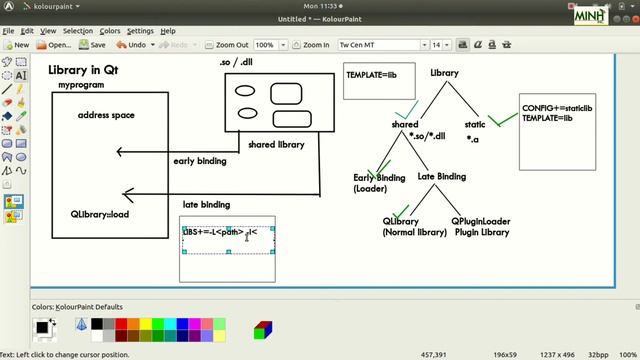Choose the opaque selection mode option
The image size is (640, 360).
(14, 202)
